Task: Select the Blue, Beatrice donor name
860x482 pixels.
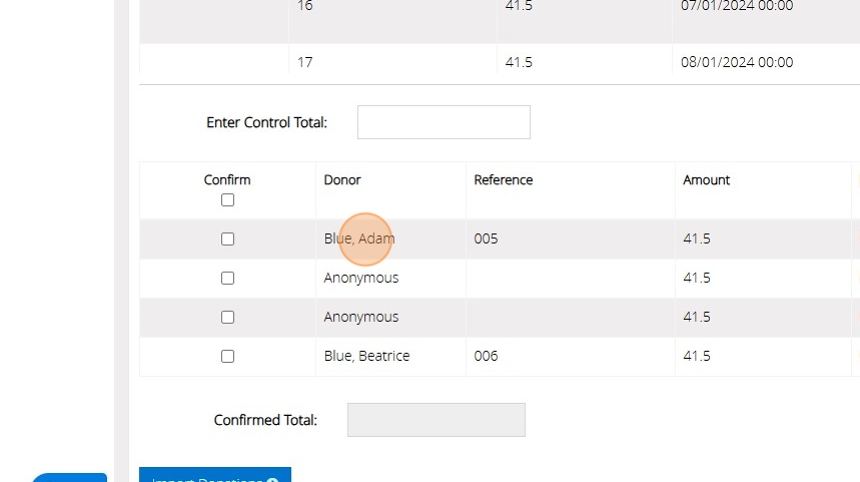Action: tap(366, 356)
